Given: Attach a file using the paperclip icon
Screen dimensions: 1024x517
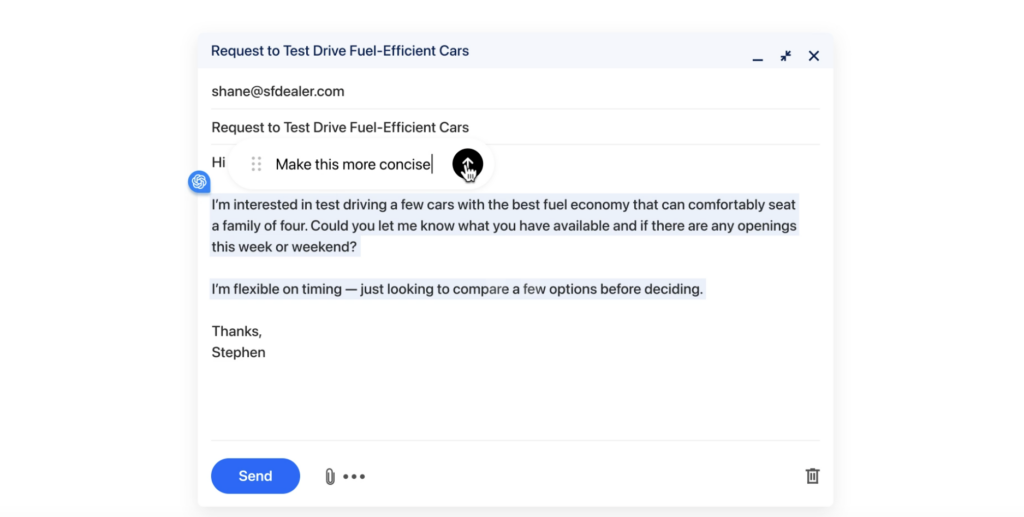Looking at the screenshot, I should click(329, 477).
